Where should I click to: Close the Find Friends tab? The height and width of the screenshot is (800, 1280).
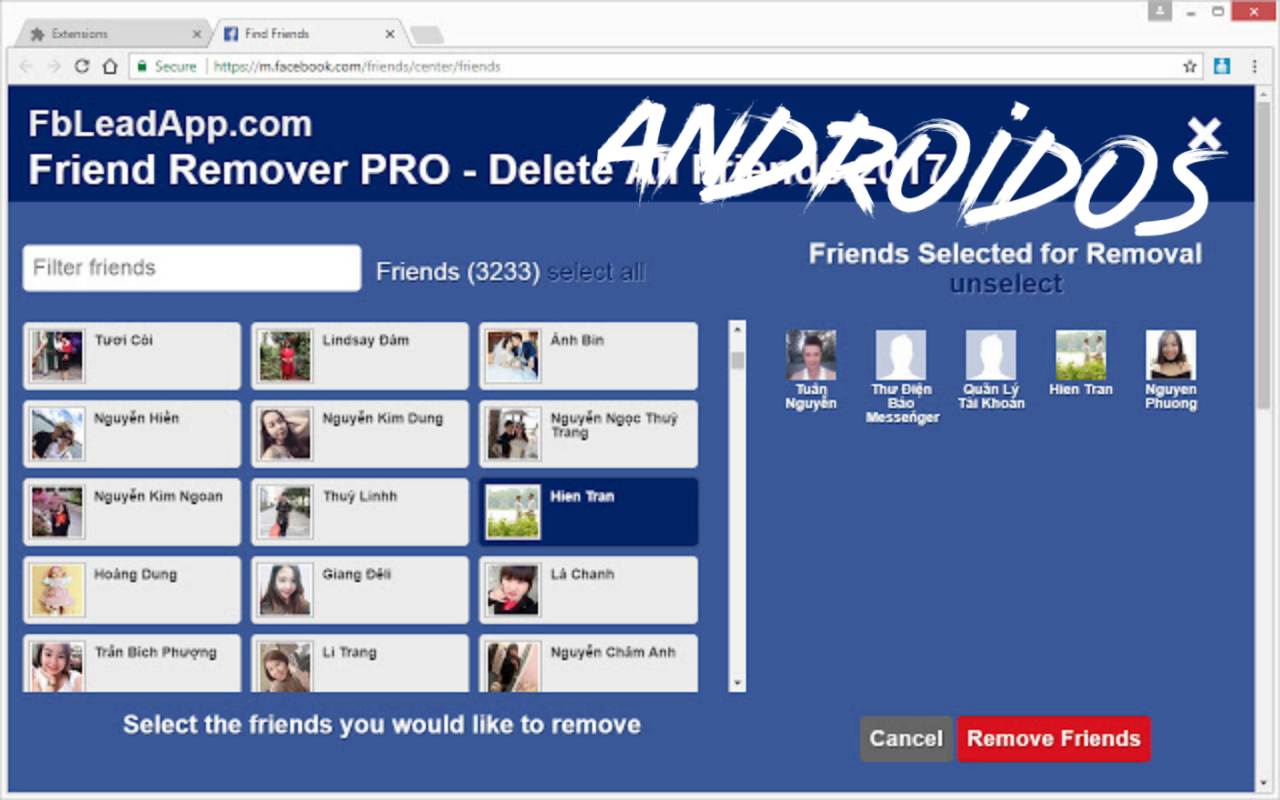[x=390, y=33]
